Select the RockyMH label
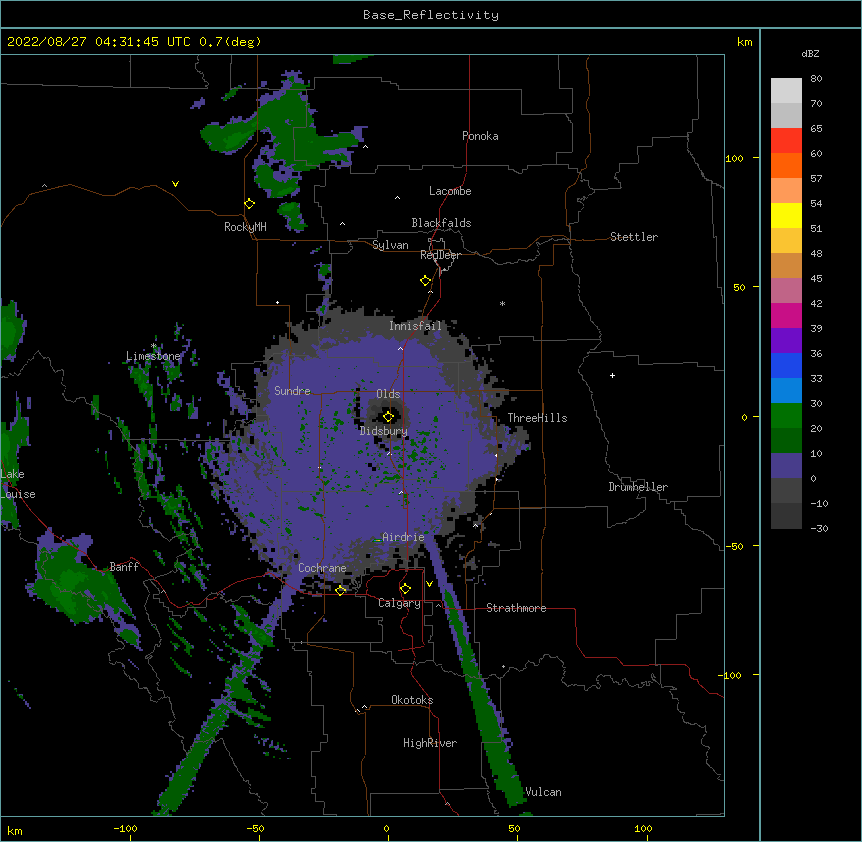862x842 pixels. click(245, 227)
